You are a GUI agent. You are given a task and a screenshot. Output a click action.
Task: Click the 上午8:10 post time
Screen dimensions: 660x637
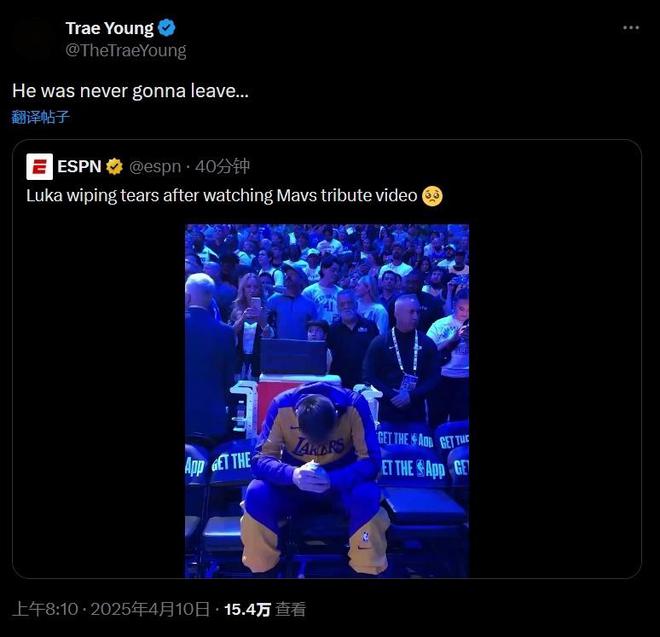pyautogui.click(x=45, y=609)
